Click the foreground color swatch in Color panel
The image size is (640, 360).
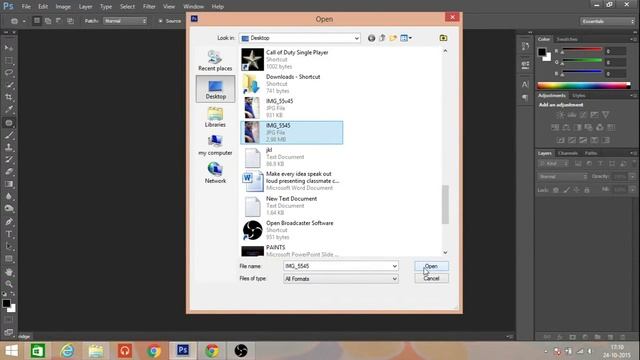click(542, 52)
